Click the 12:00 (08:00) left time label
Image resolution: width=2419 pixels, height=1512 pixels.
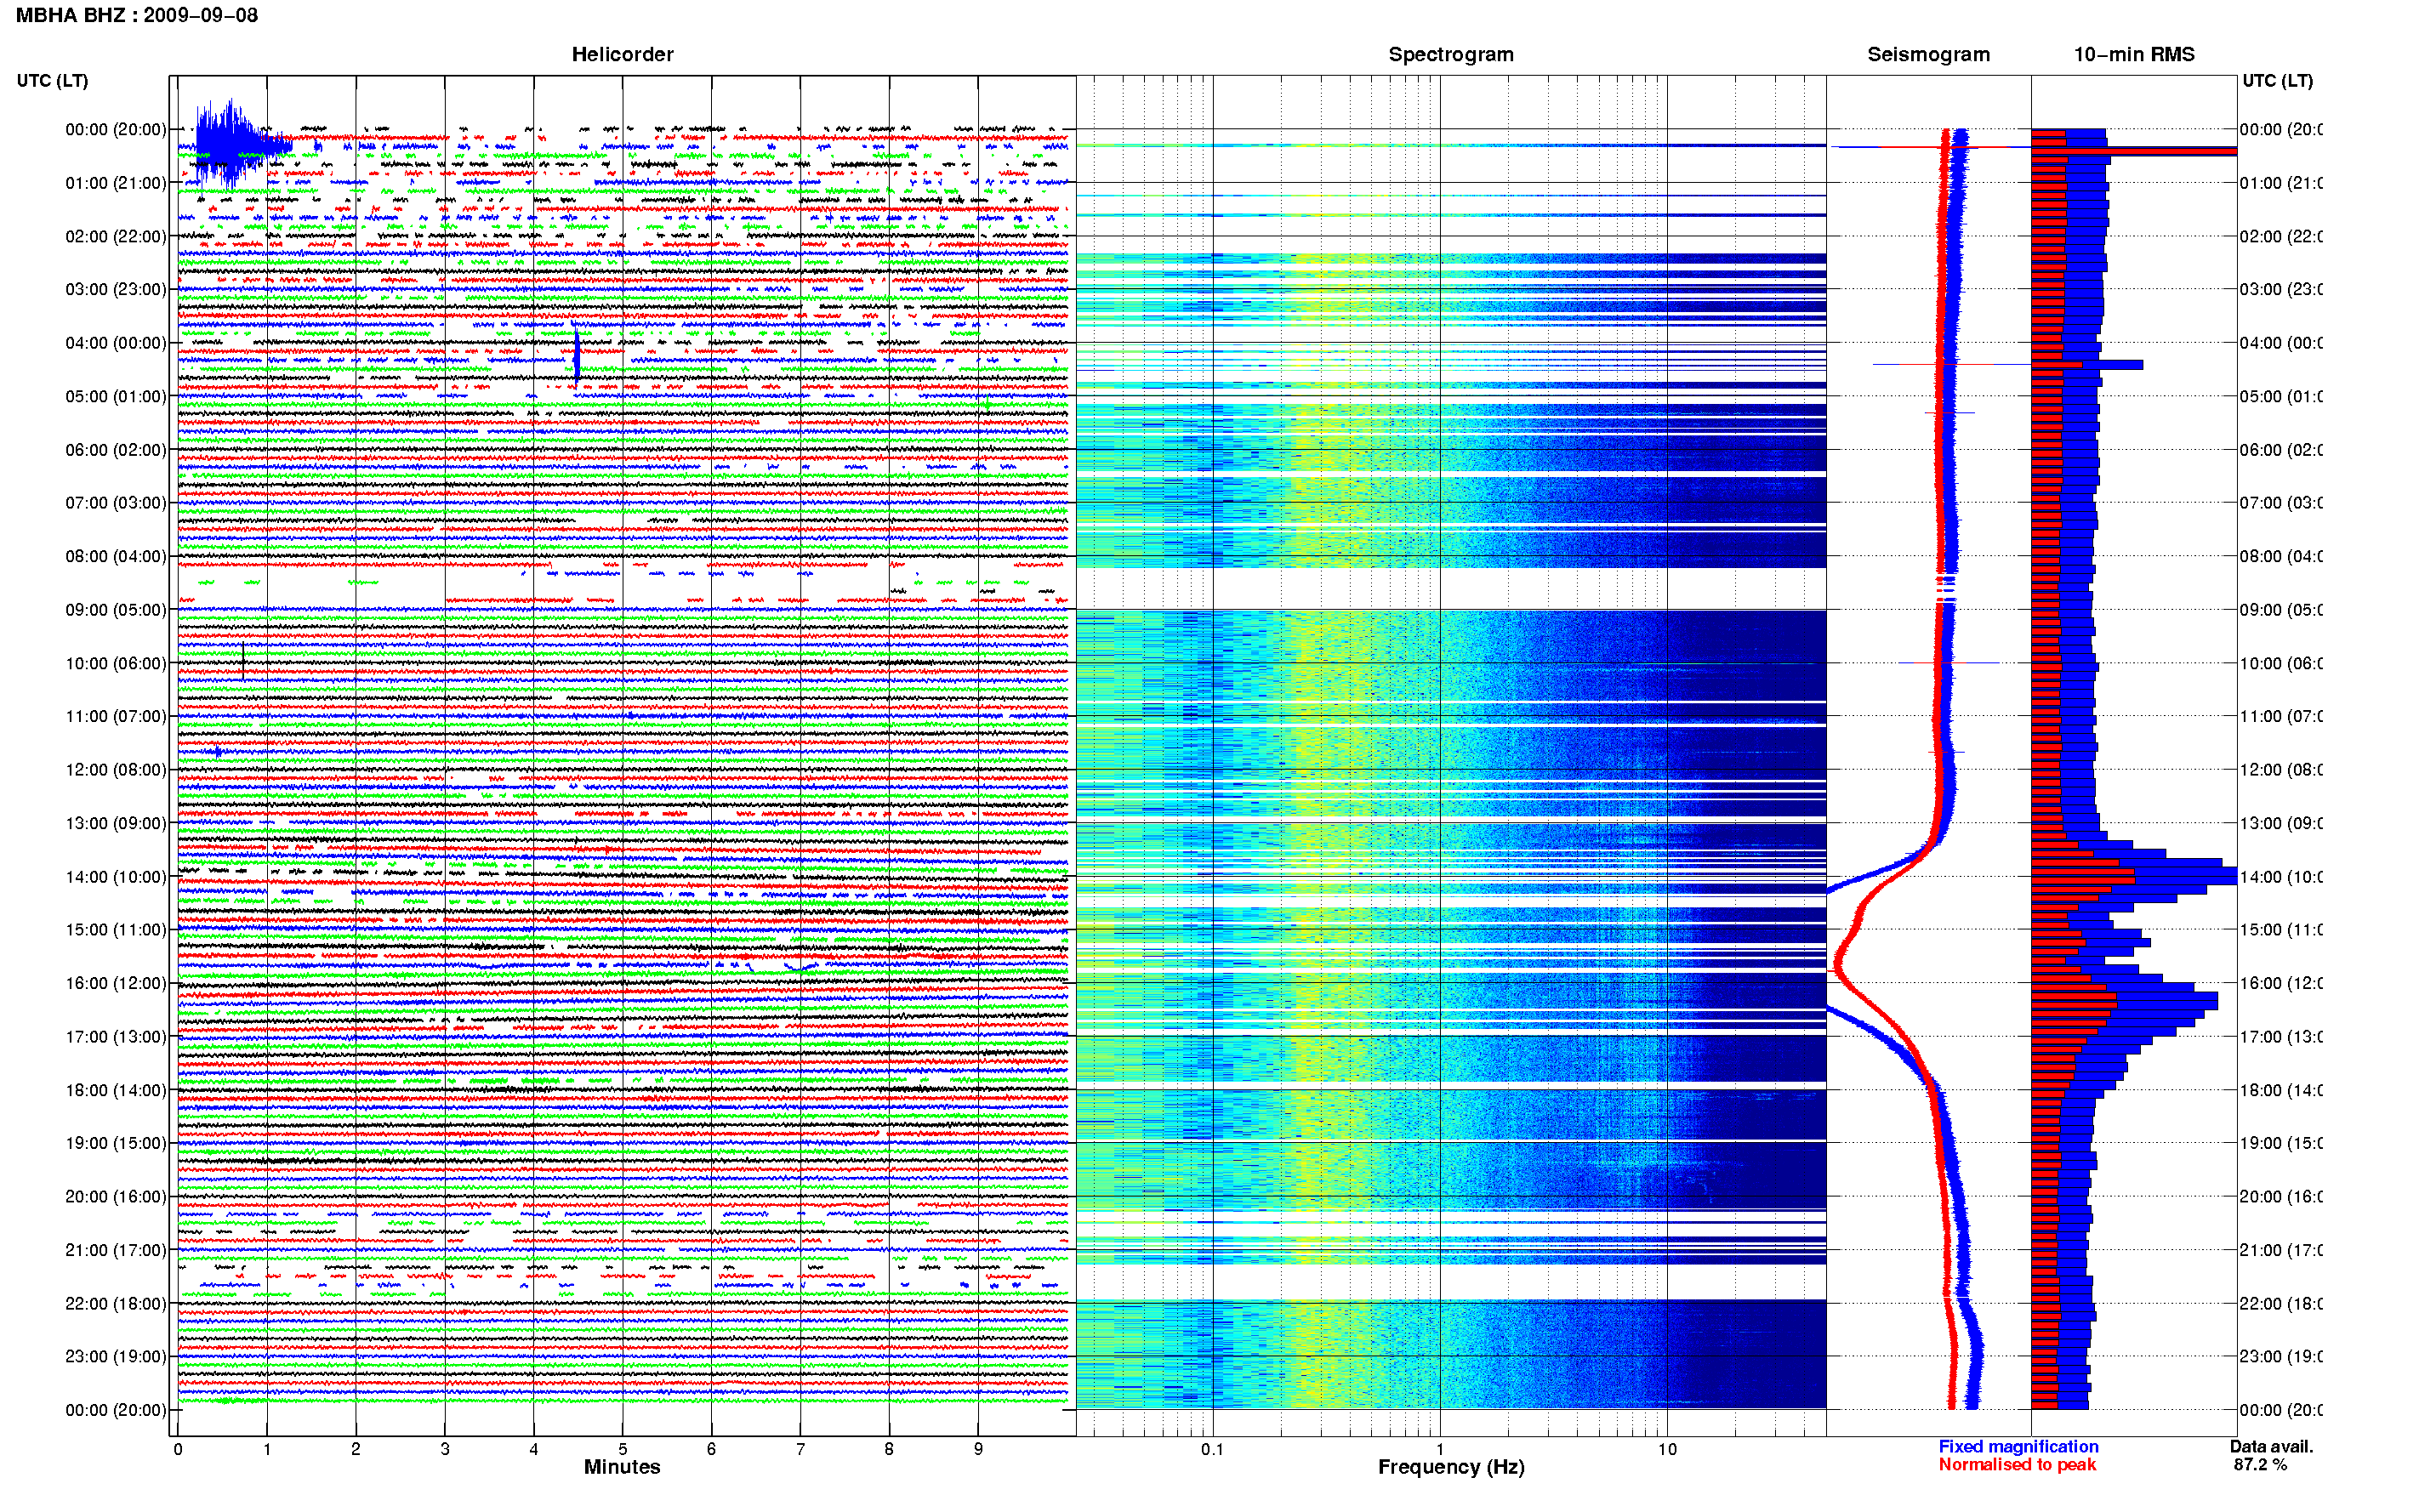116,770
